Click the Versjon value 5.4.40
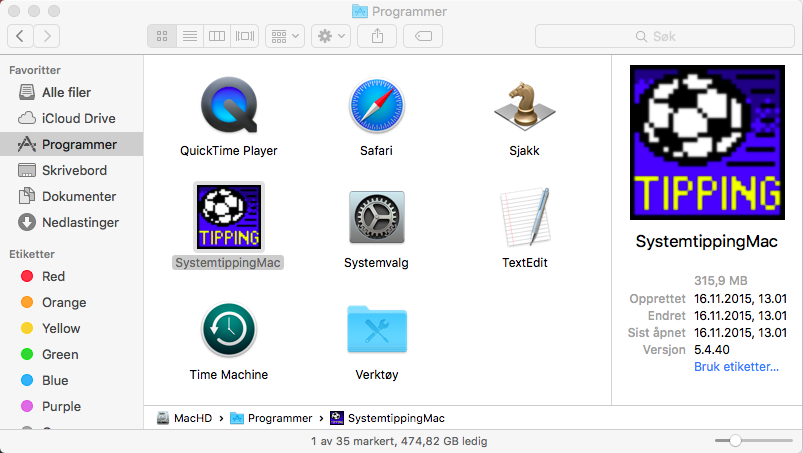 click(712, 350)
